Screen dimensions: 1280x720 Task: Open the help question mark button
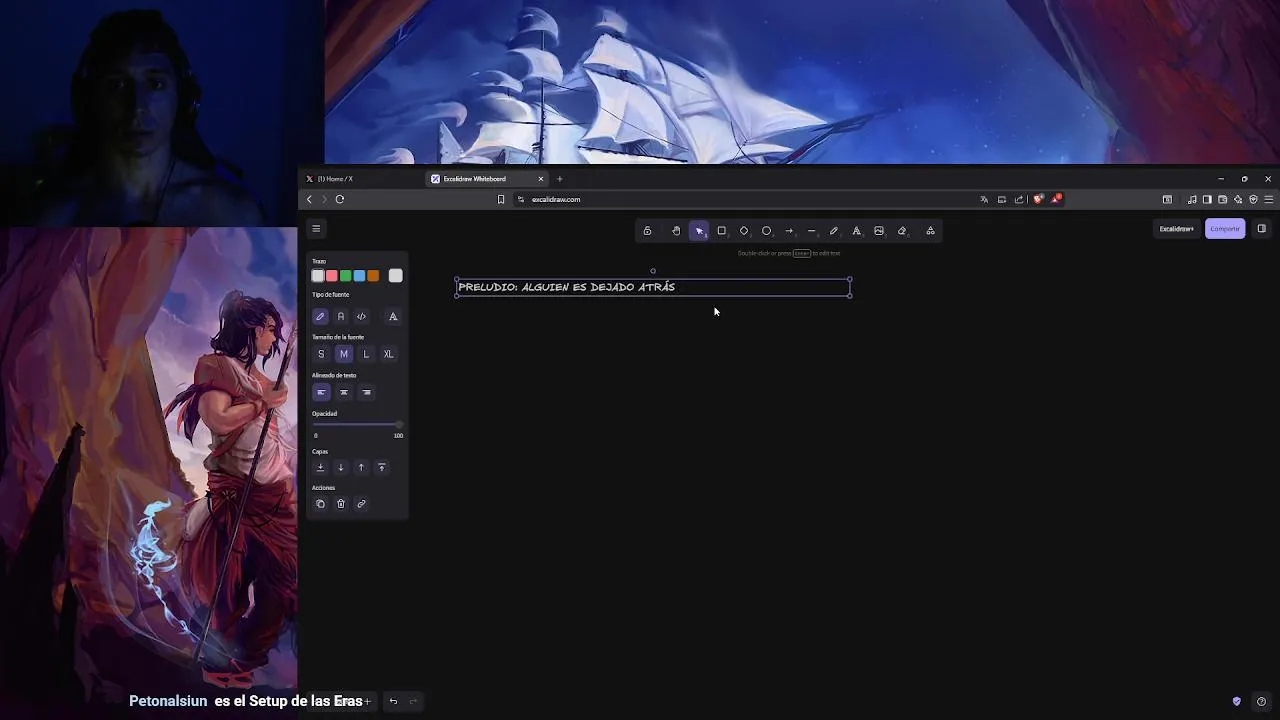click(1261, 701)
